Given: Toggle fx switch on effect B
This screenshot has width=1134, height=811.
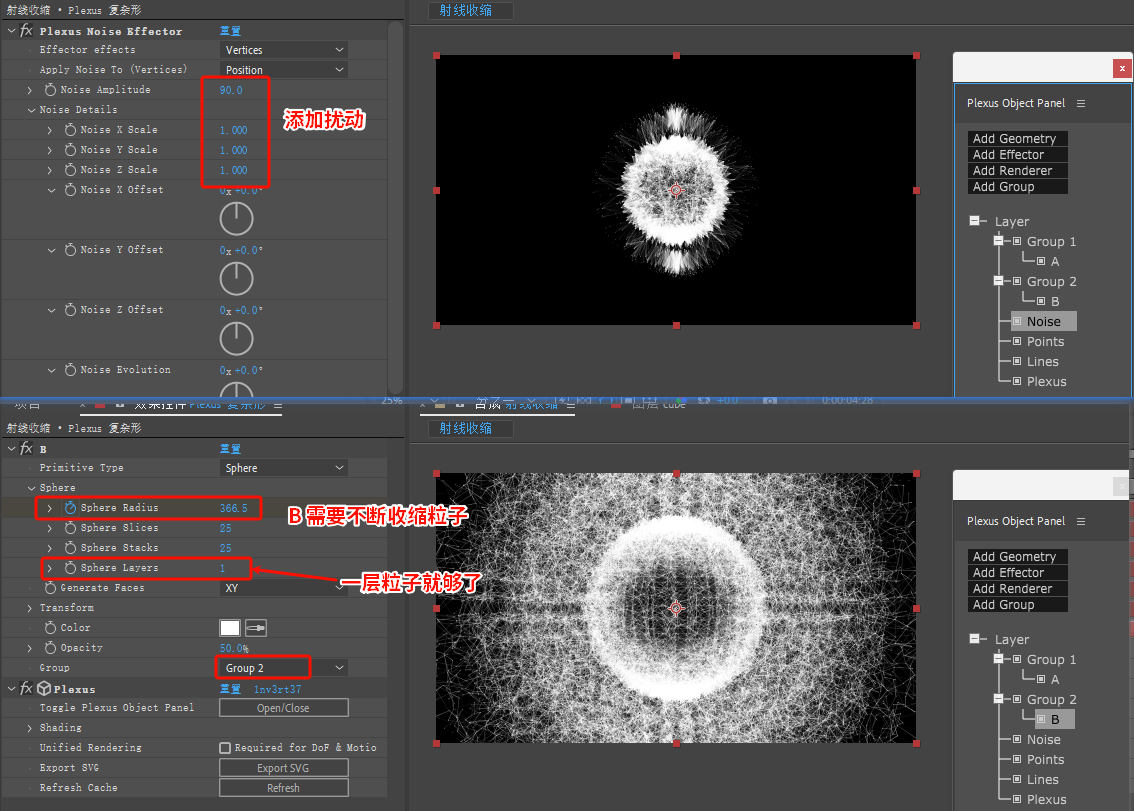Looking at the screenshot, I should (x=27, y=449).
